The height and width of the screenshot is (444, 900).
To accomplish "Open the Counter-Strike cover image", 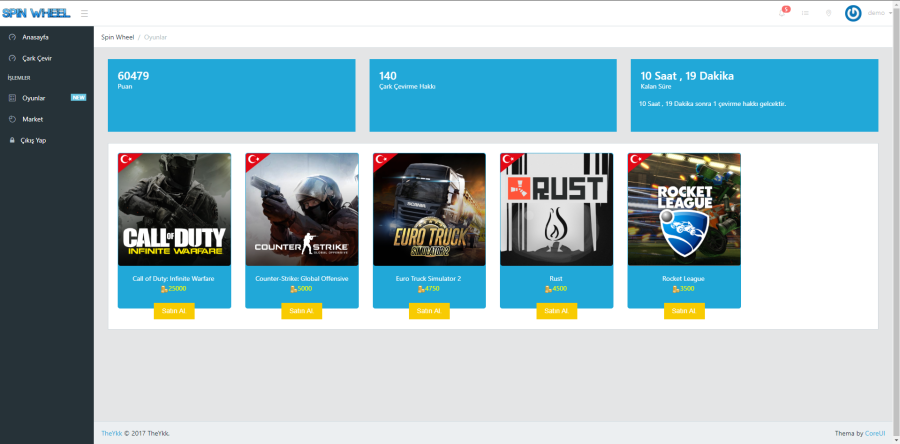I will (302, 209).
